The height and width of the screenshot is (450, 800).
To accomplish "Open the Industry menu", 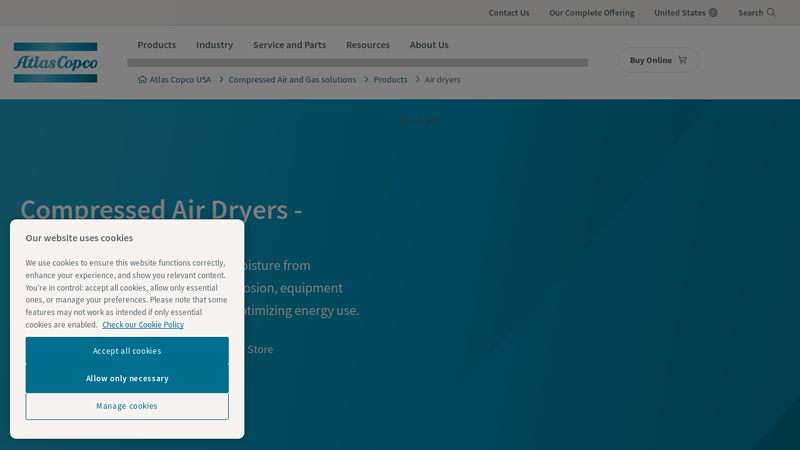I will pyautogui.click(x=214, y=45).
